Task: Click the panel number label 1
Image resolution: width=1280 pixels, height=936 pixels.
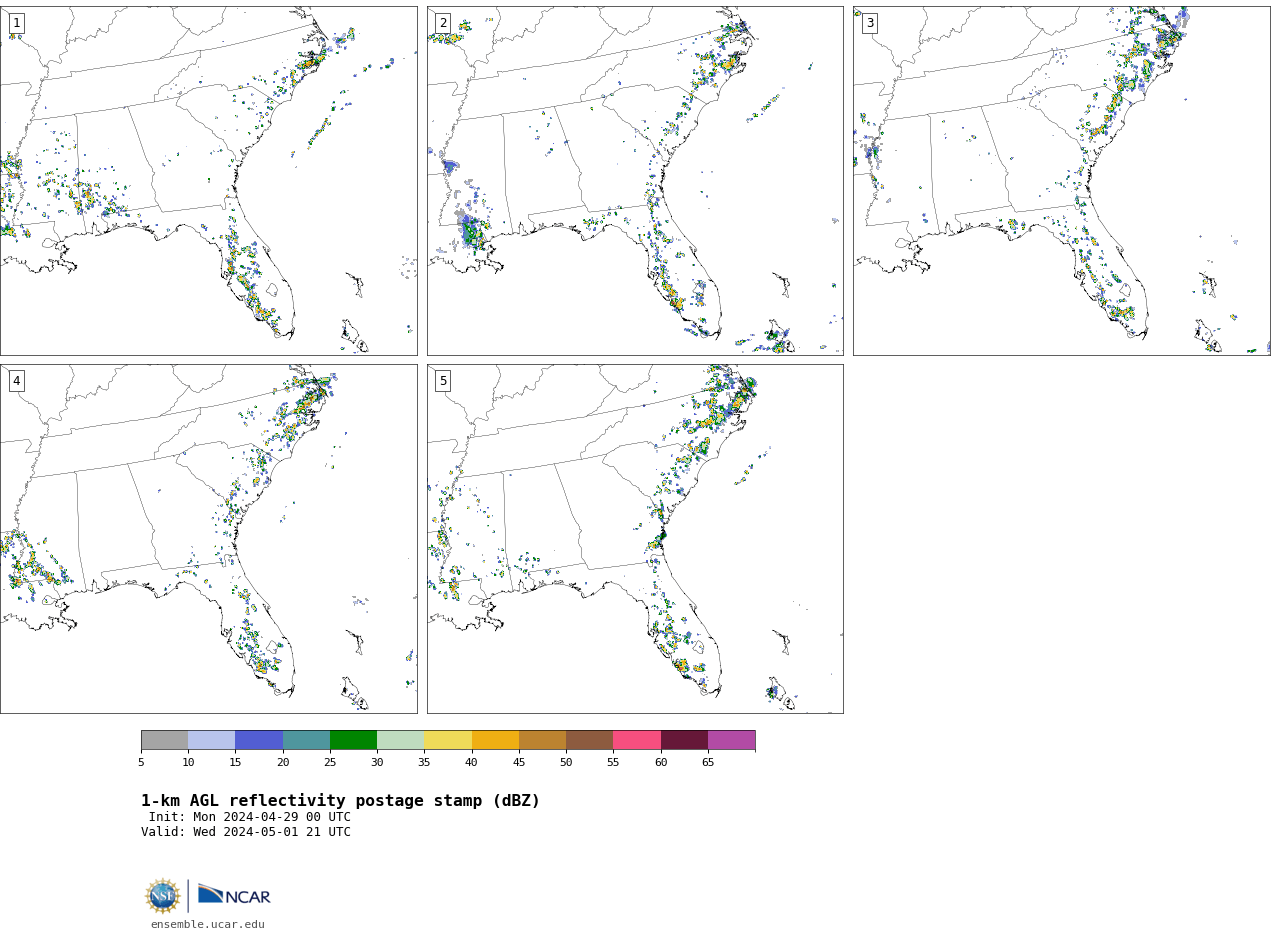Action: point(16,23)
